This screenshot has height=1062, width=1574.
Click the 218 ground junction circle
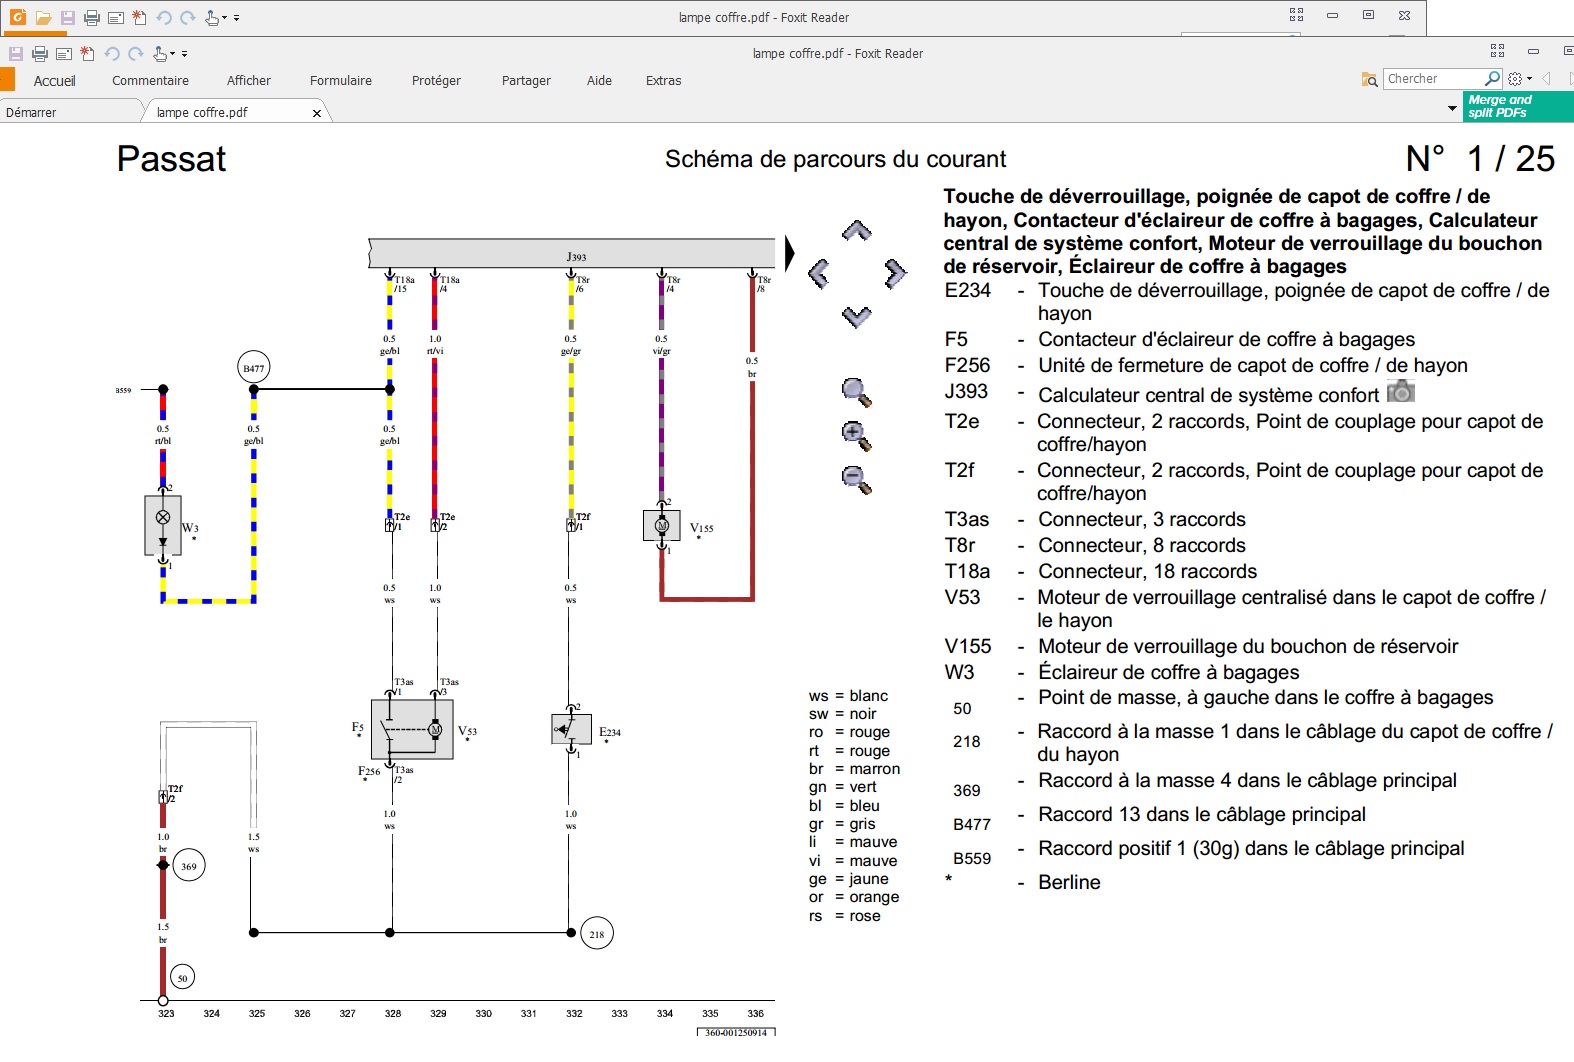pos(597,934)
